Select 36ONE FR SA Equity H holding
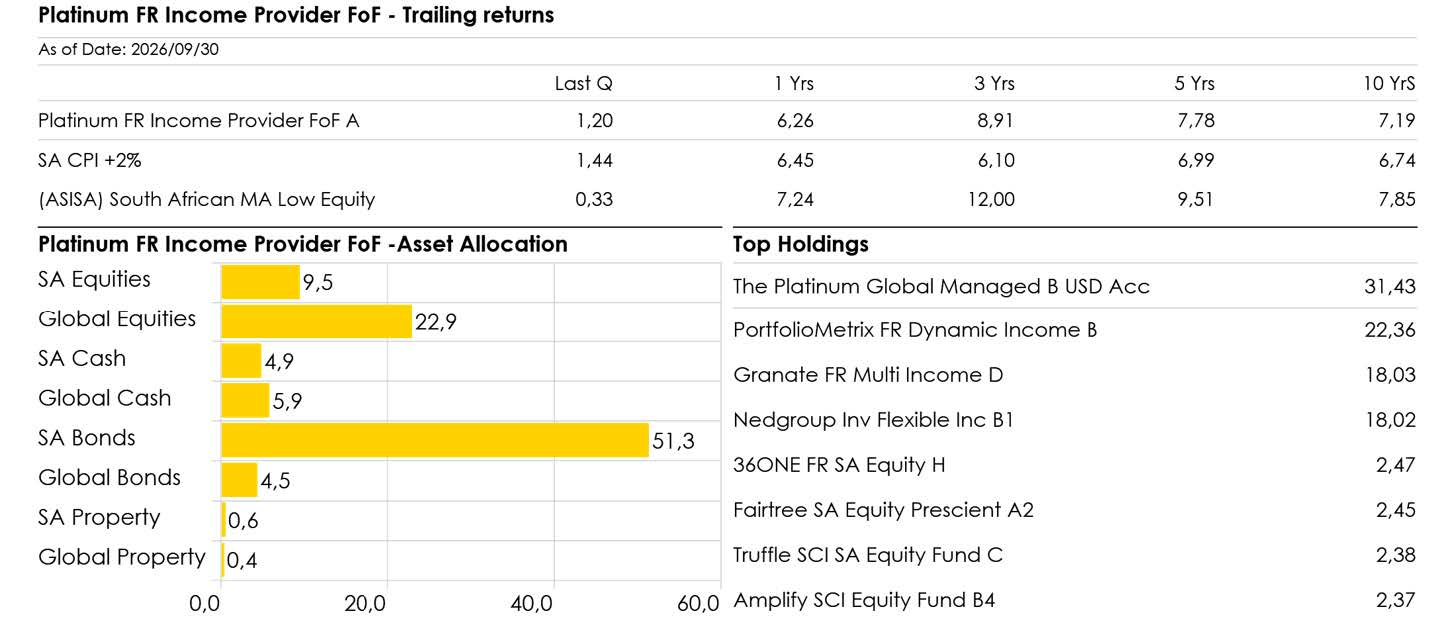The width and height of the screenshot is (1454, 625). pos(839,465)
